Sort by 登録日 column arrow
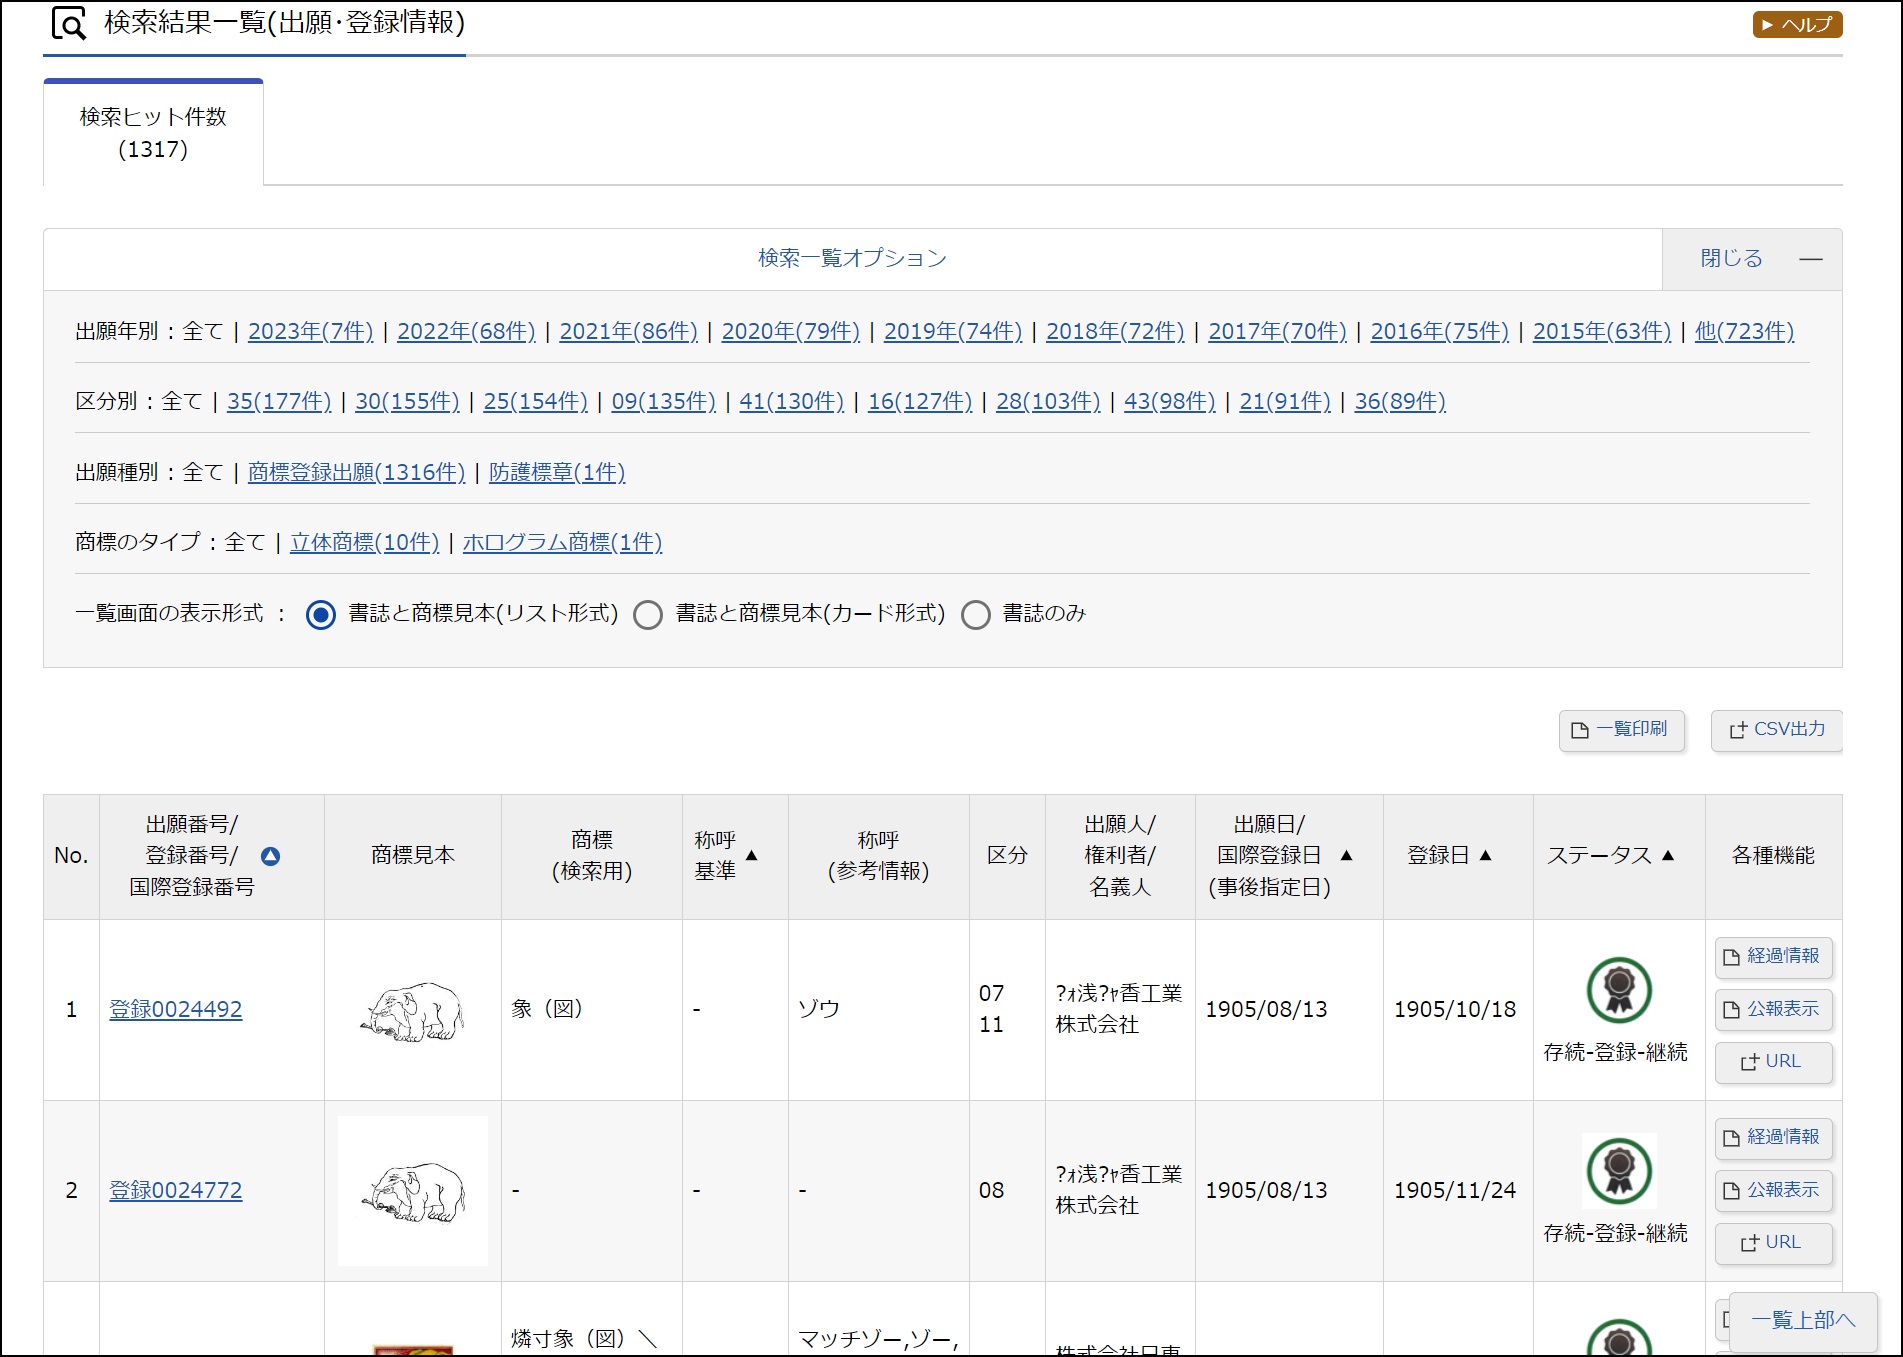1903x1357 pixels. tap(1485, 856)
